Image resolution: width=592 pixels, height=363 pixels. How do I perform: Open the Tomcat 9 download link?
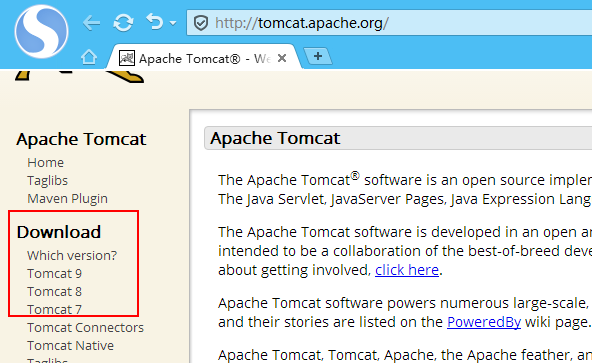[x=54, y=273]
